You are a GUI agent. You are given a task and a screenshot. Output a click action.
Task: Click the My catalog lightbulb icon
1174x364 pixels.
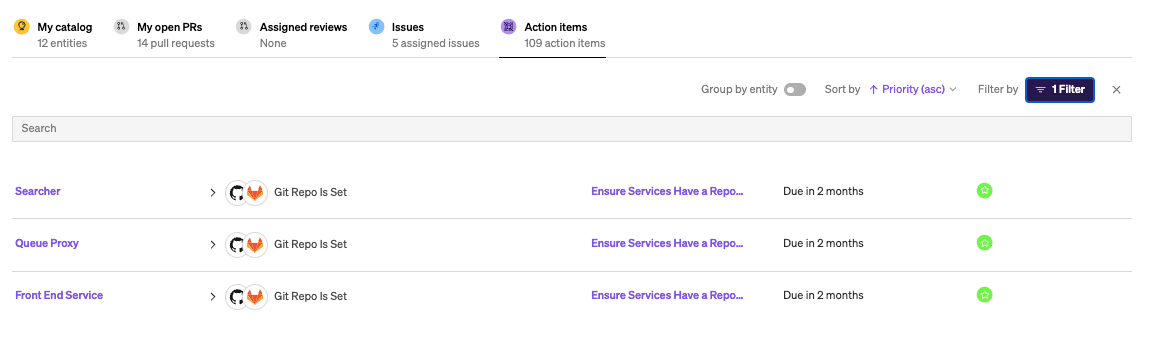[22, 27]
